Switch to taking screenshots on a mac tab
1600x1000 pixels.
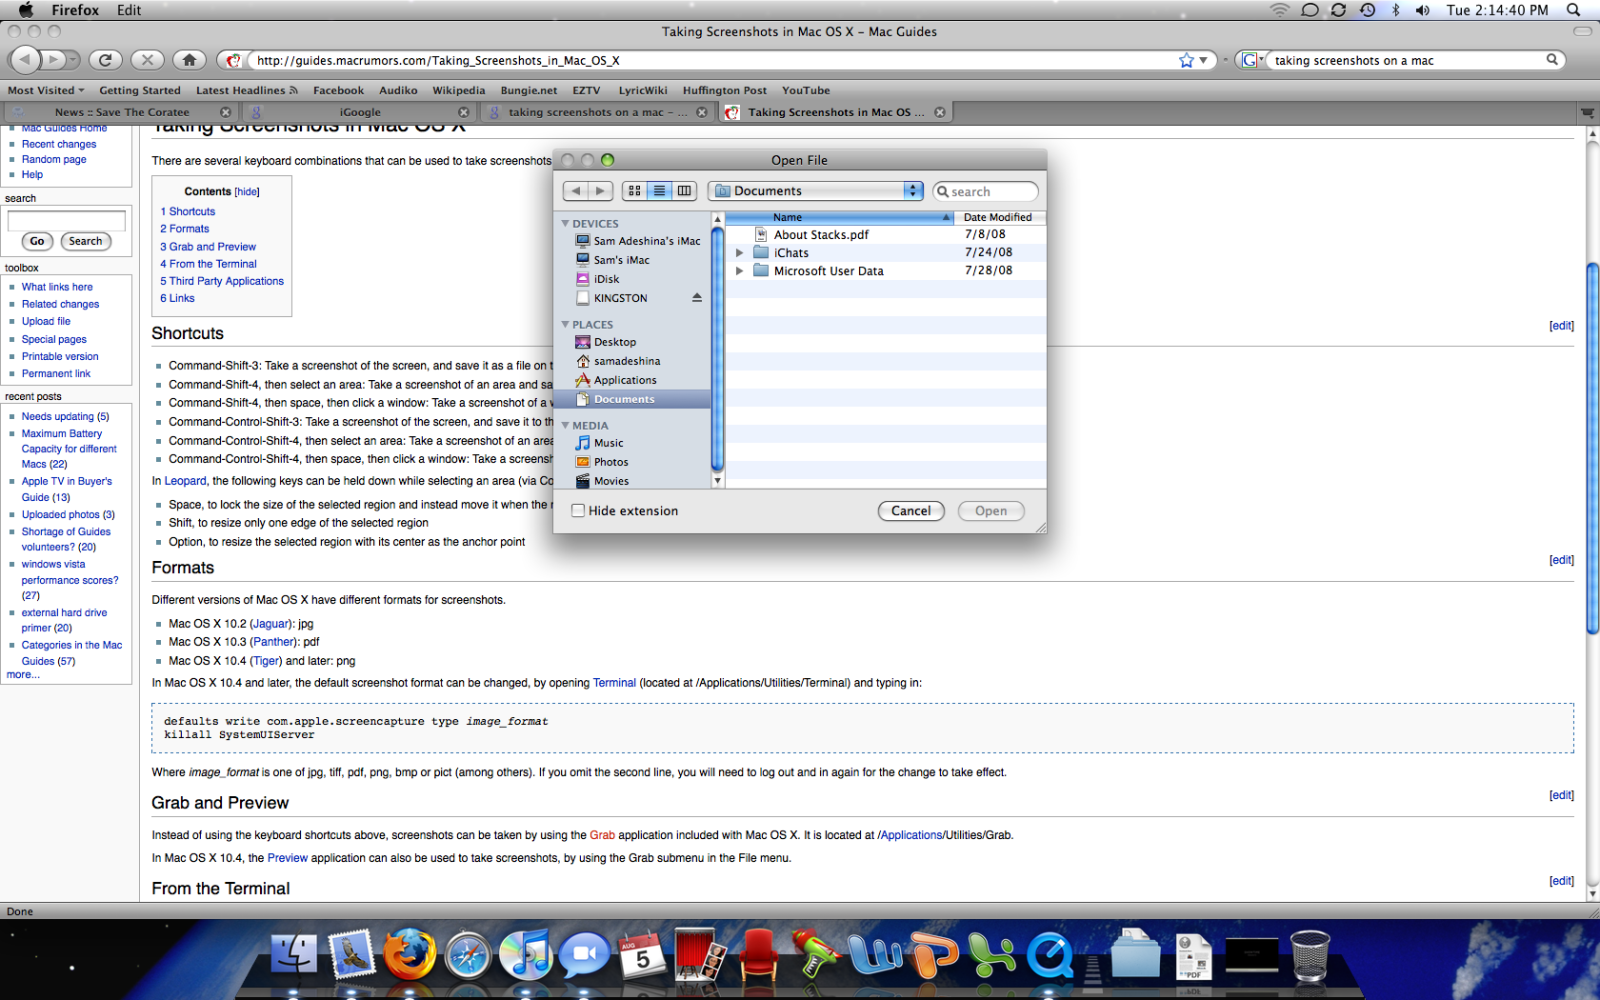tap(597, 112)
